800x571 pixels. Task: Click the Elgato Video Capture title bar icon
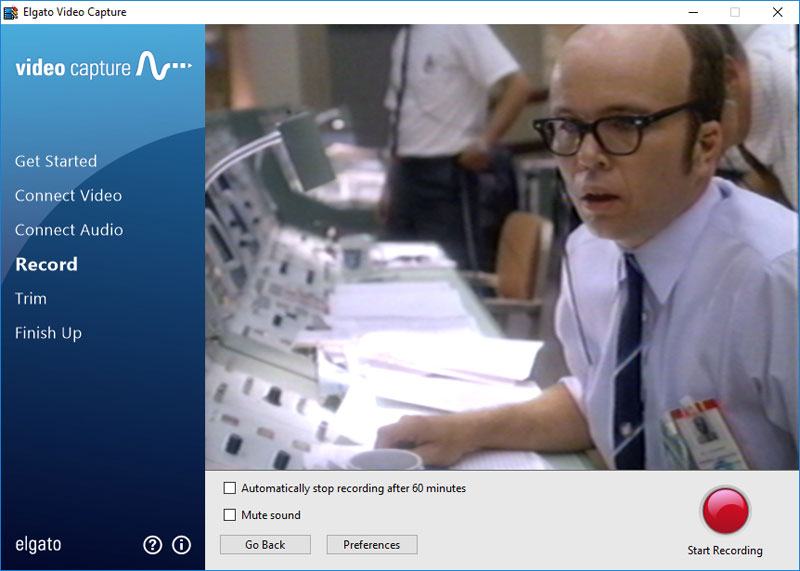[x=11, y=12]
